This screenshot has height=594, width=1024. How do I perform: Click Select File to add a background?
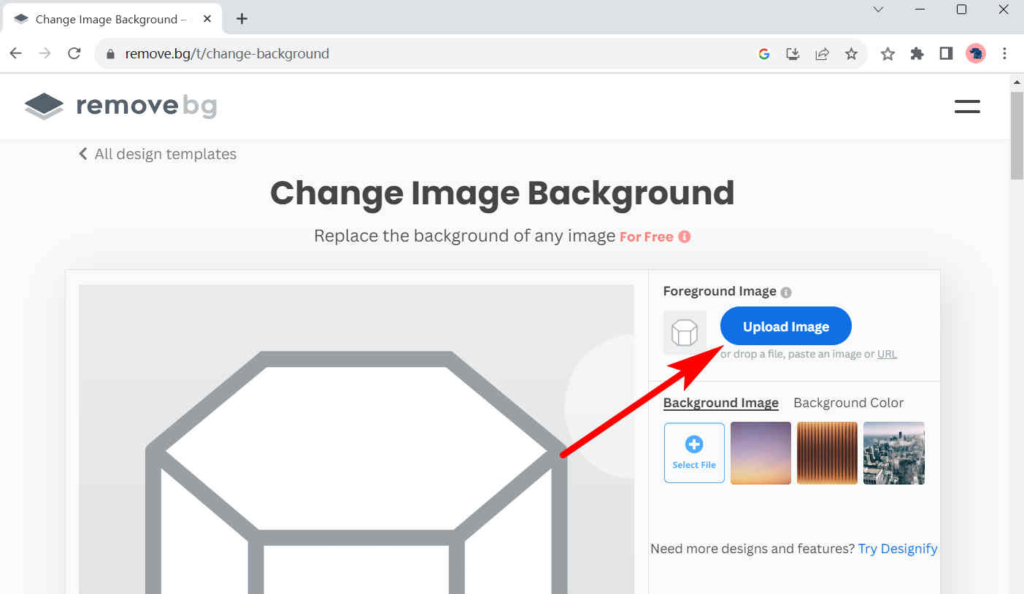point(693,452)
